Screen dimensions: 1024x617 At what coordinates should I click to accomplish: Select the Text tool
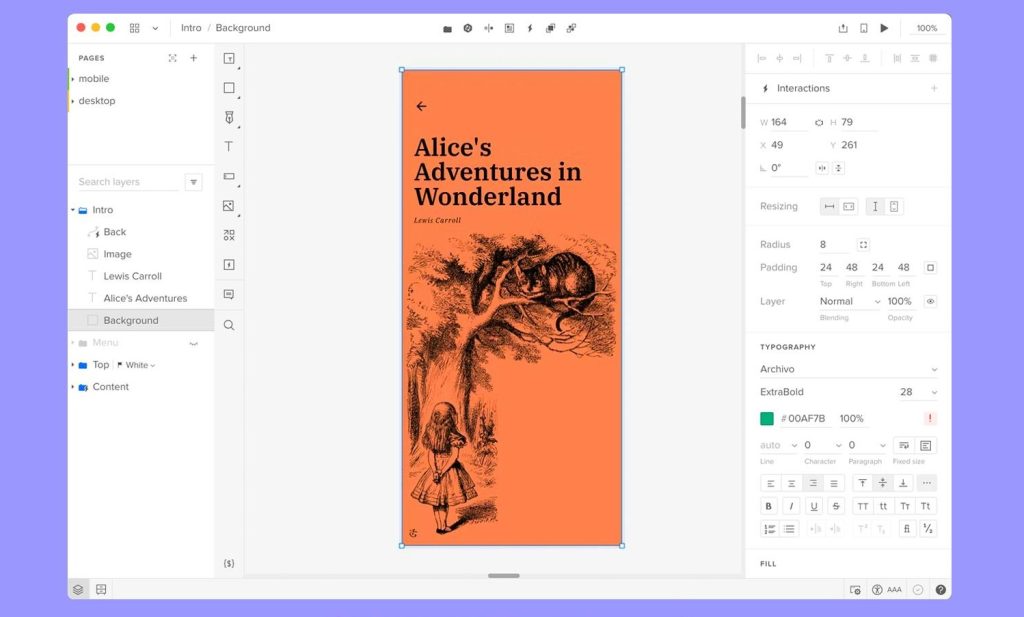[229, 146]
